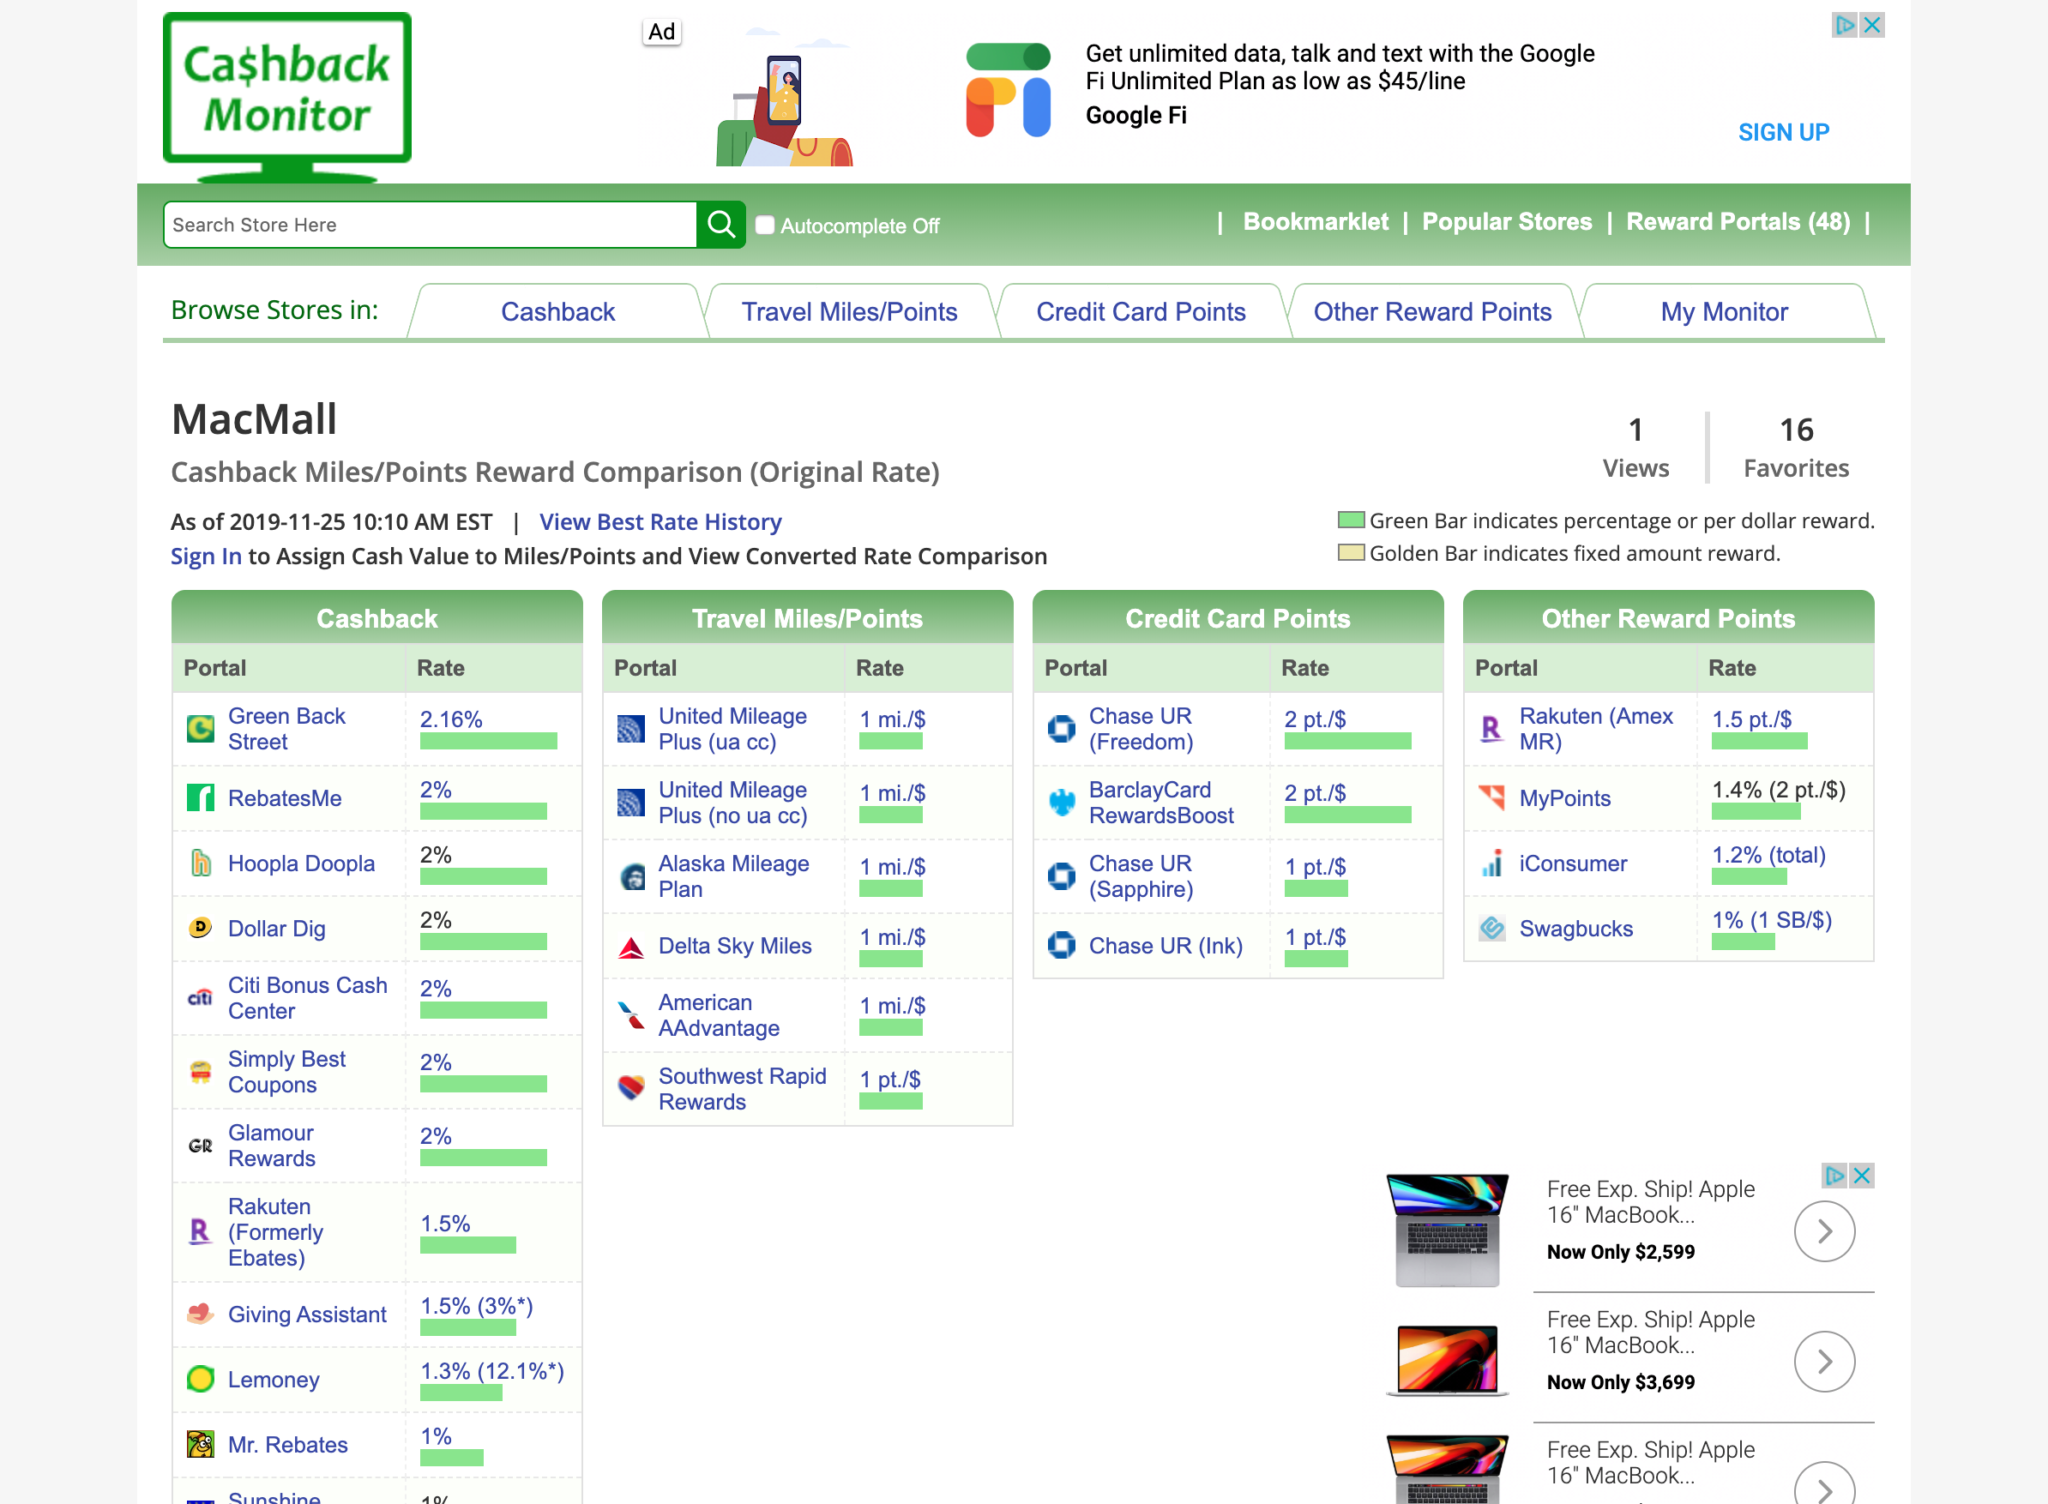The height and width of the screenshot is (1504, 2048).
Task: Click the Search Store Here input field
Action: coord(430,224)
